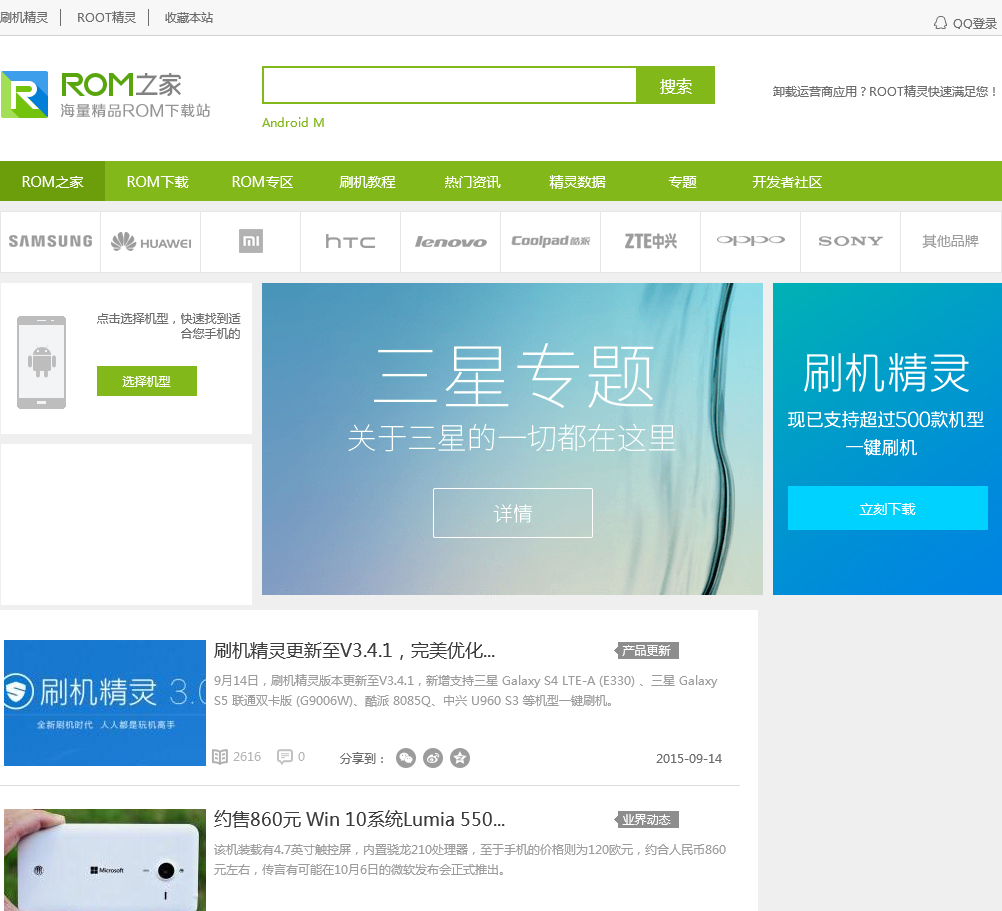Click the 选择机型 button
The image size is (1002, 911).
[x=146, y=381]
